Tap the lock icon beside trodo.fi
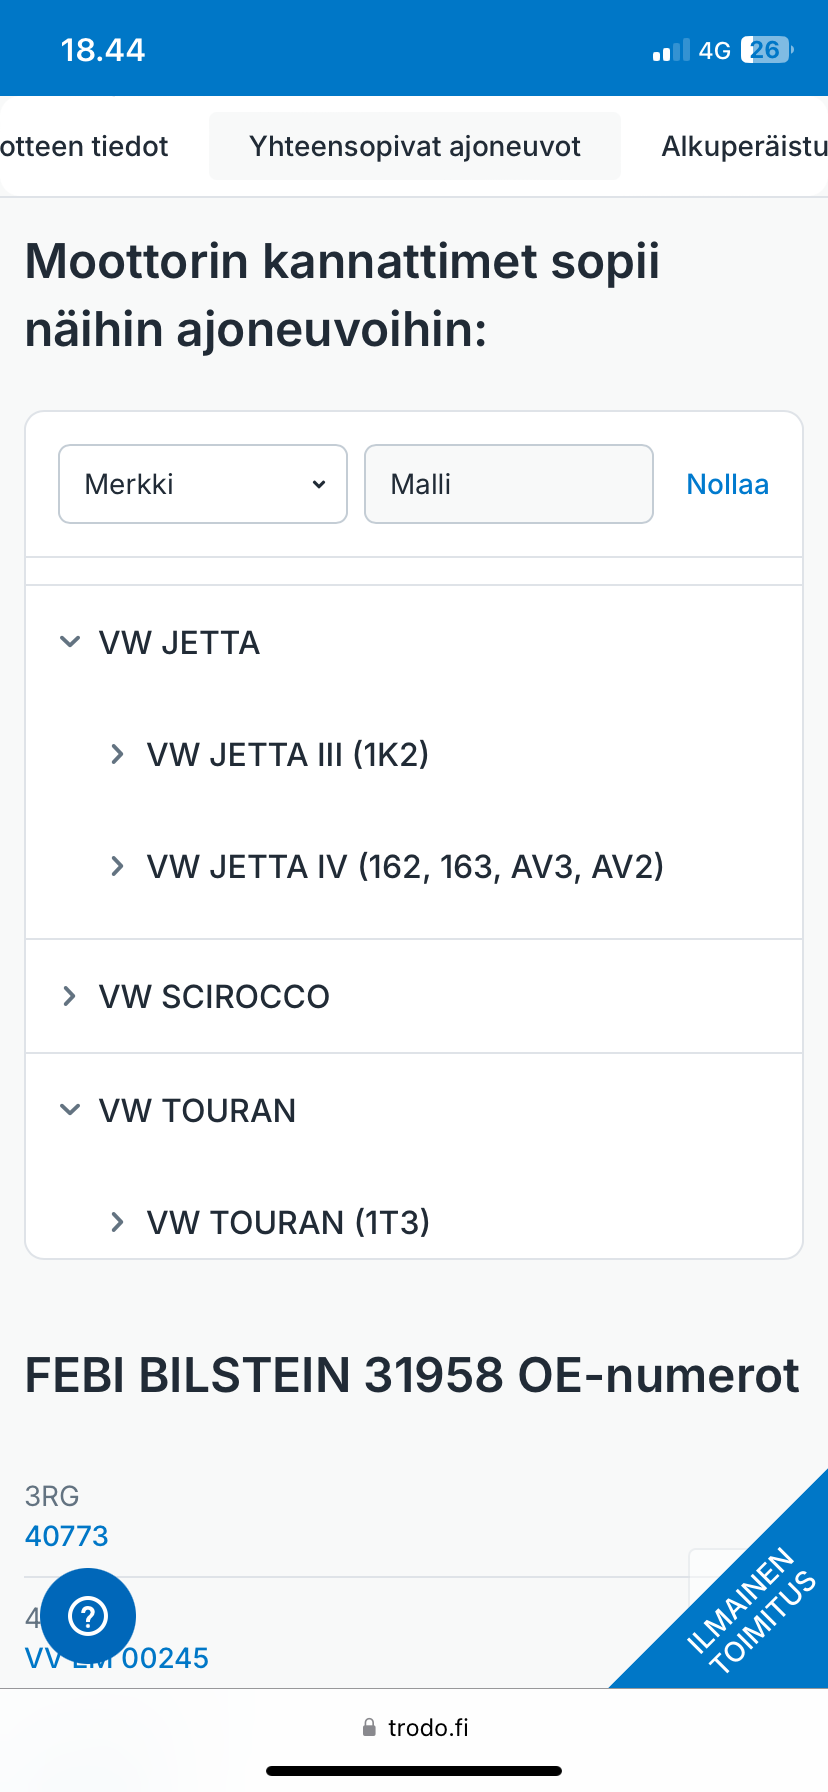The image size is (828, 1792). pos(369,1727)
